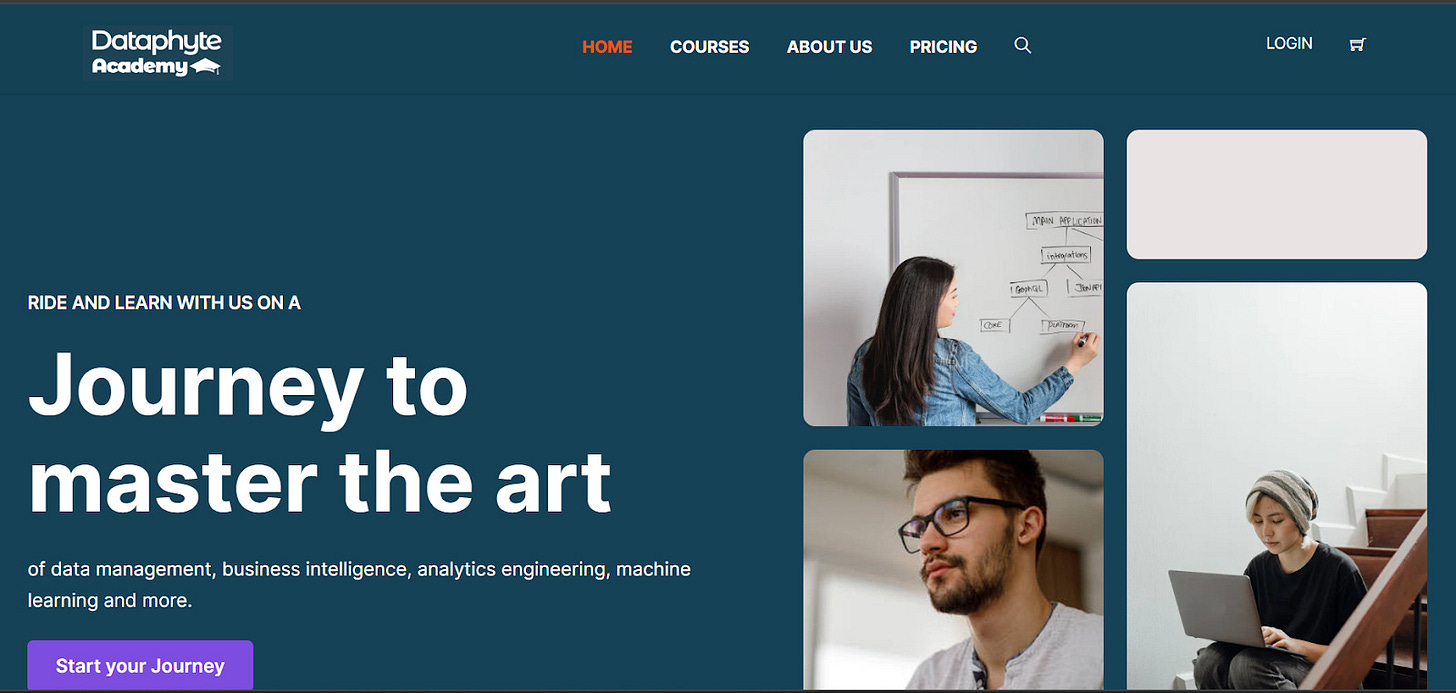Click the graduation cap icon in logo
The width and height of the screenshot is (1456, 693).
206,67
